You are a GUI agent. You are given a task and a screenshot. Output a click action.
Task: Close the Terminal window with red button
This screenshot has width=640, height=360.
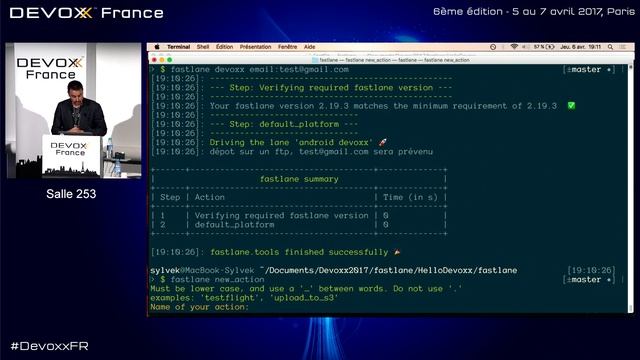[154, 60]
